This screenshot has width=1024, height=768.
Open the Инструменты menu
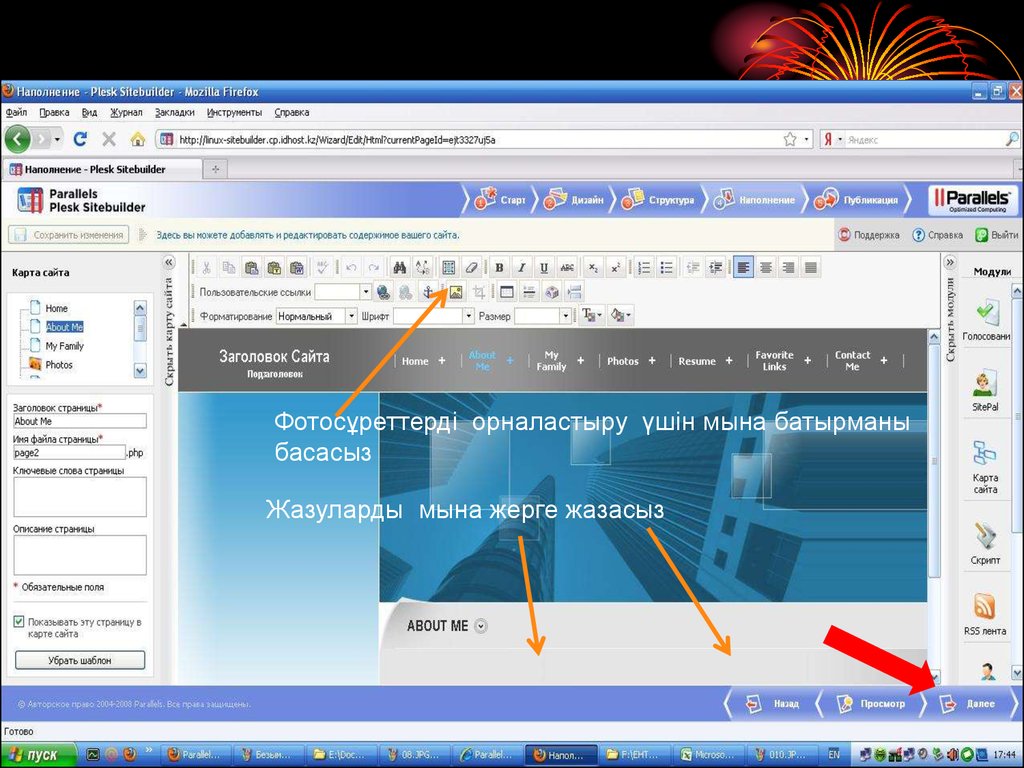pyautogui.click(x=234, y=112)
